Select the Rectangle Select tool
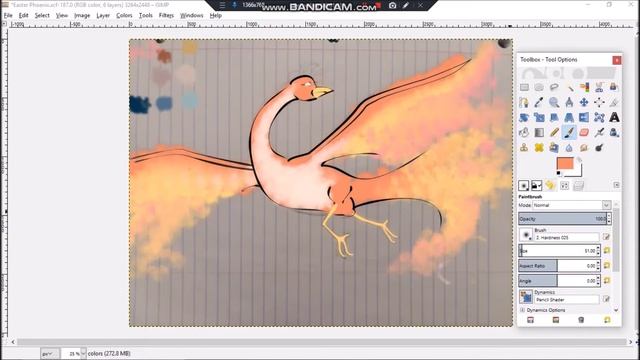This screenshot has width=640, height=360. [524, 87]
